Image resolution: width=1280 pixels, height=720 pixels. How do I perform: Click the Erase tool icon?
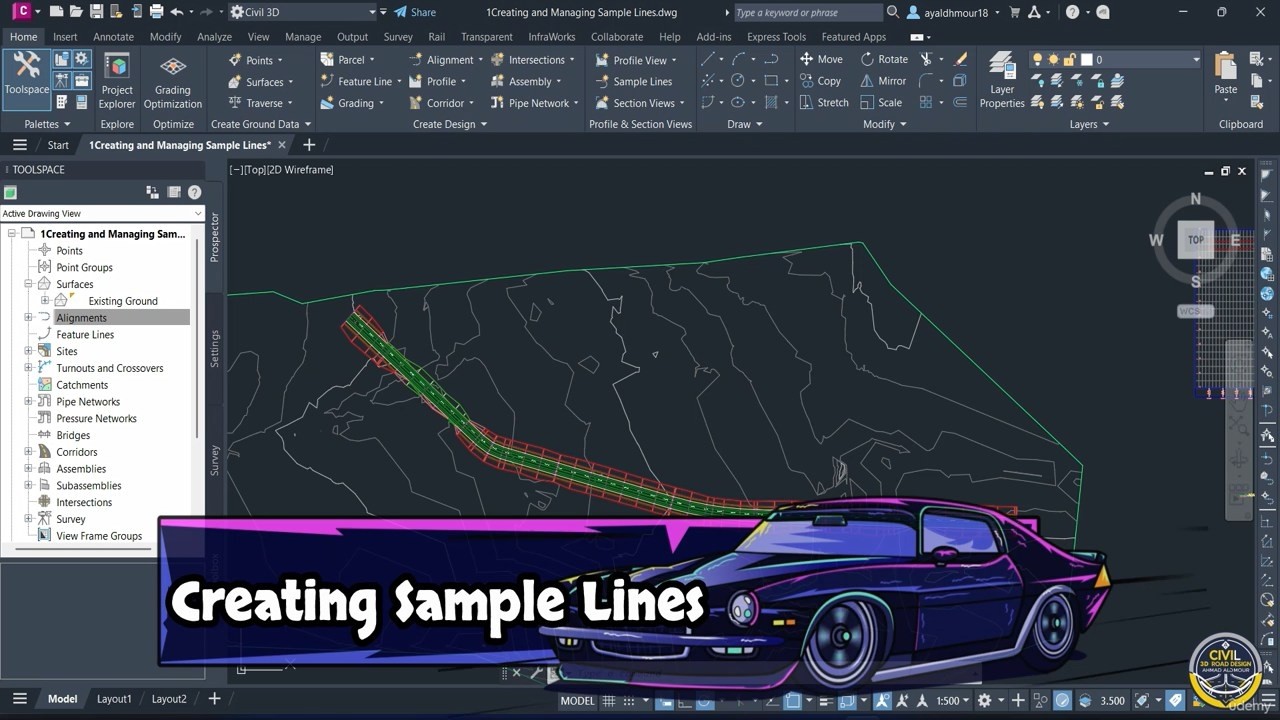(x=961, y=59)
